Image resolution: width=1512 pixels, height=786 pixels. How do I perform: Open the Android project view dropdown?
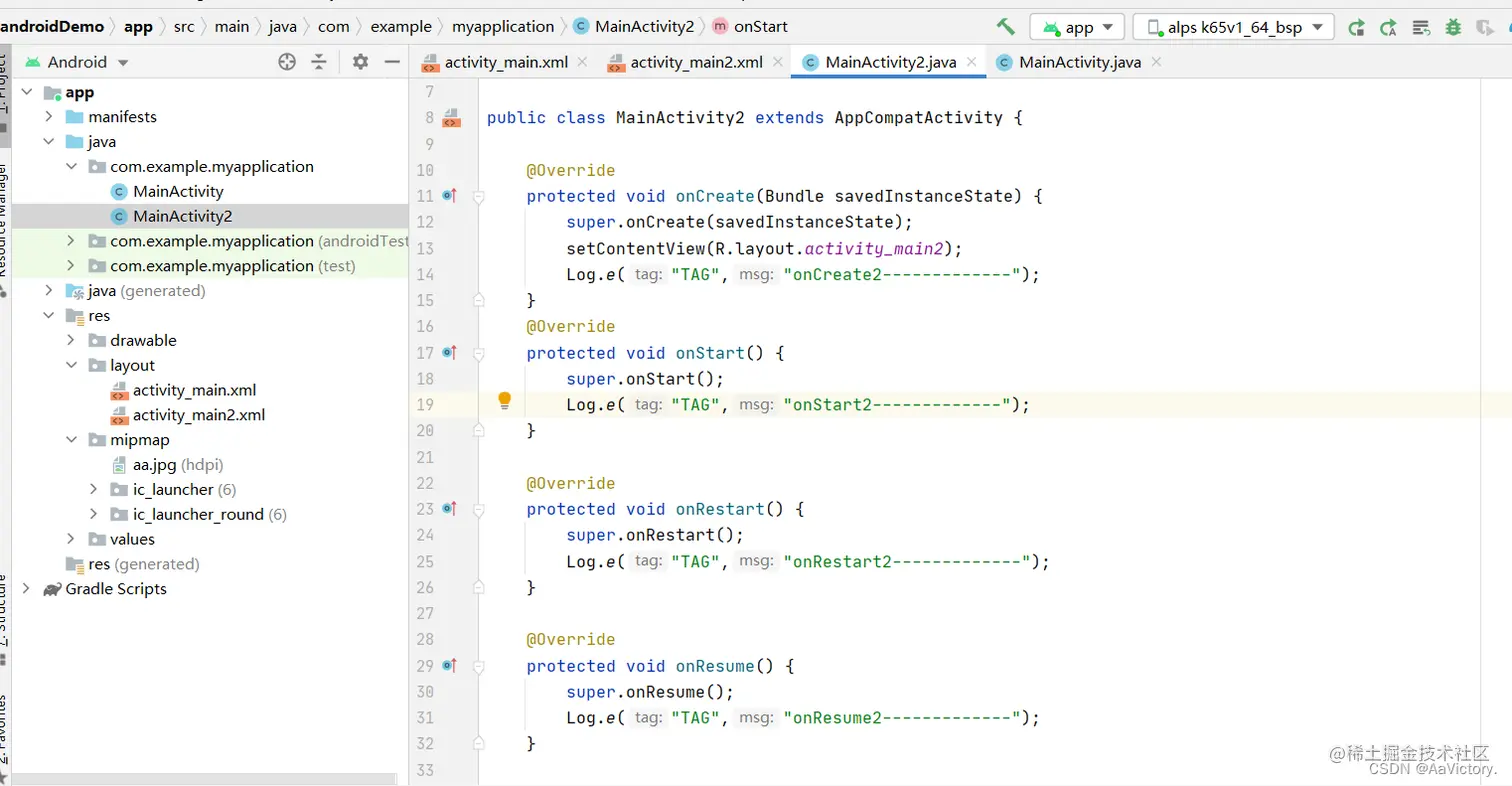point(77,62)
